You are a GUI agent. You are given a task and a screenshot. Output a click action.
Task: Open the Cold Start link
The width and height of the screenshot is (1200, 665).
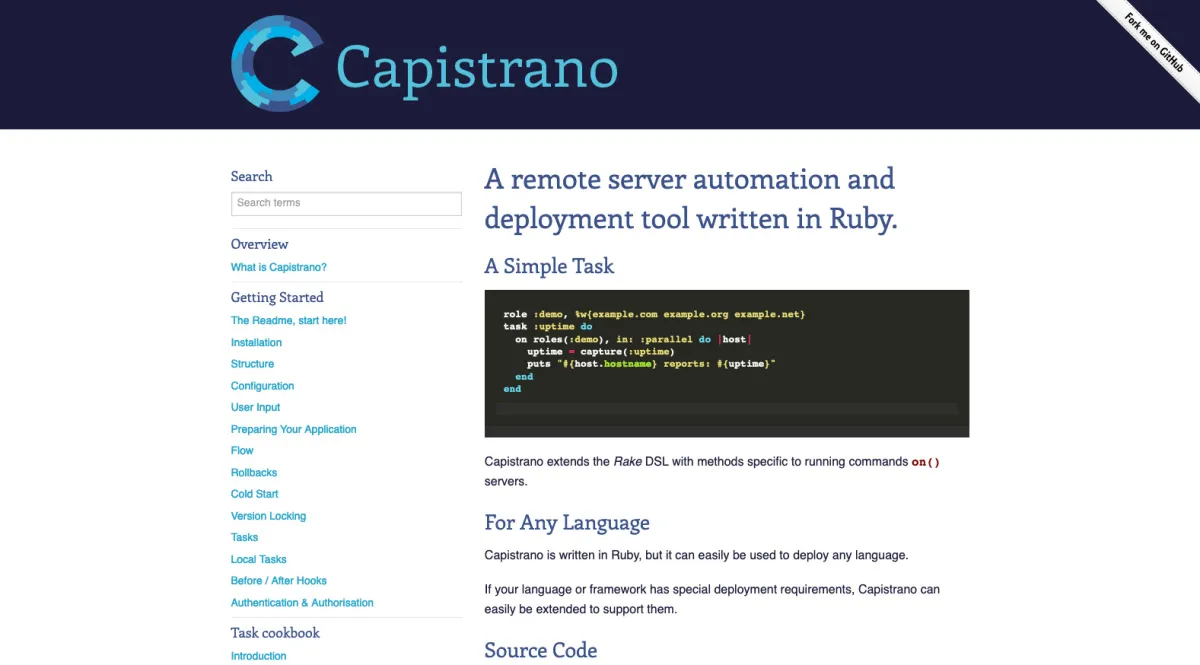coord(255,494)
